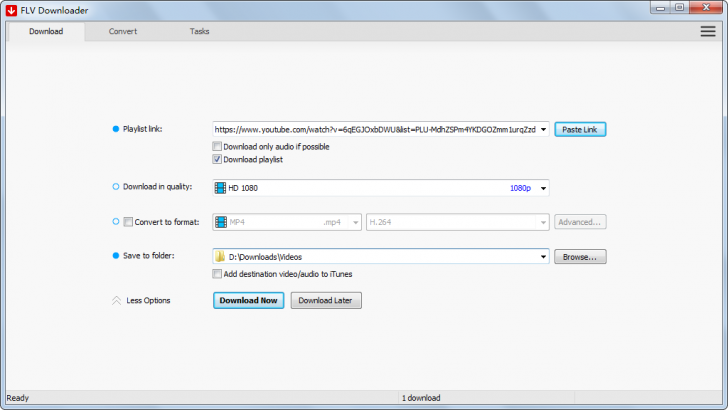Click the blue dot beside Save to folder
Viewport: 728px width, 410px height.
pyautogui.click(x=116, y=255)
